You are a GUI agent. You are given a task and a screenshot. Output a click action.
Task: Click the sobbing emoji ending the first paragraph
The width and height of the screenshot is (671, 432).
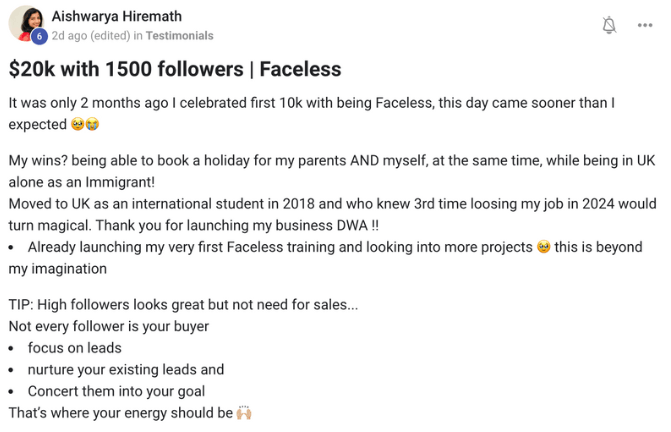92,125
